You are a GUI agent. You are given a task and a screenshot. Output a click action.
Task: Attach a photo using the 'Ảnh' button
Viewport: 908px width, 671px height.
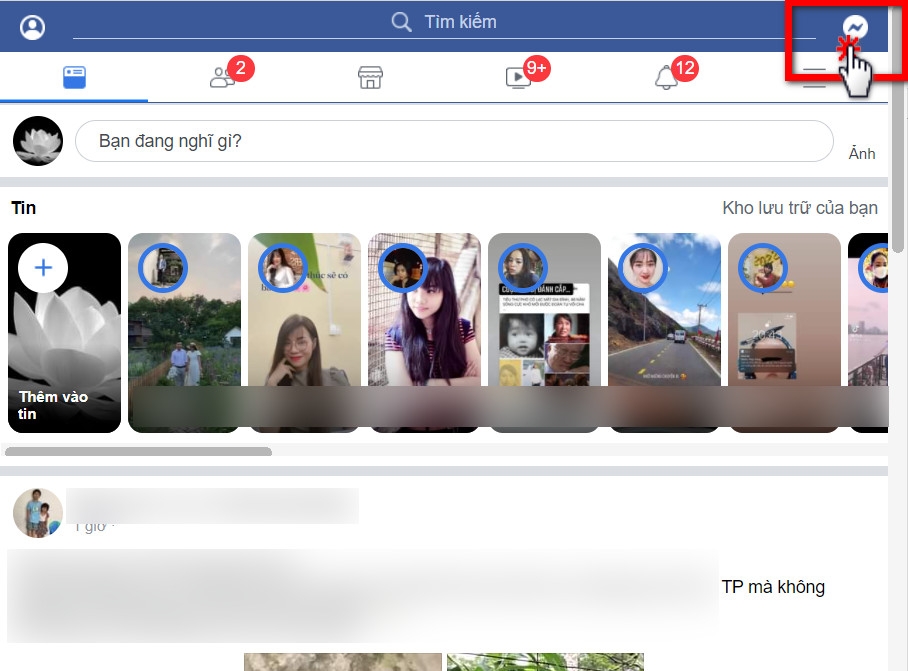861,153
